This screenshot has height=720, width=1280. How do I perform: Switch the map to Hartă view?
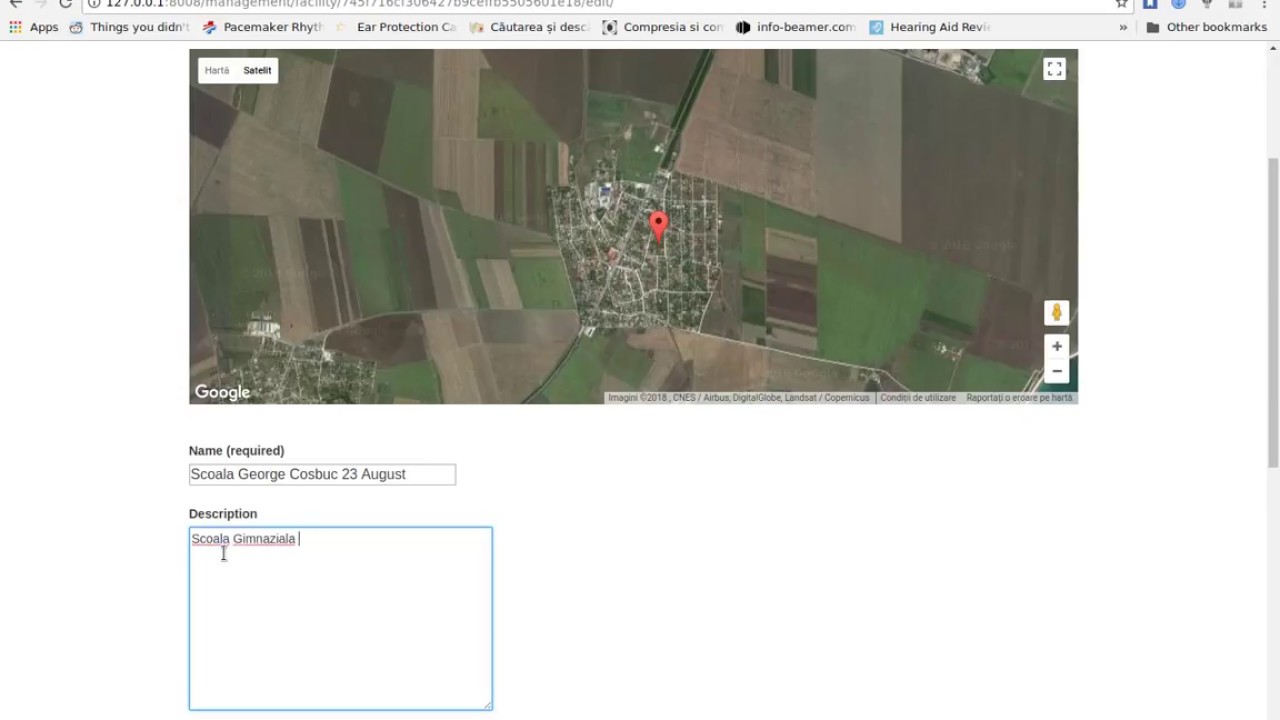217,71
